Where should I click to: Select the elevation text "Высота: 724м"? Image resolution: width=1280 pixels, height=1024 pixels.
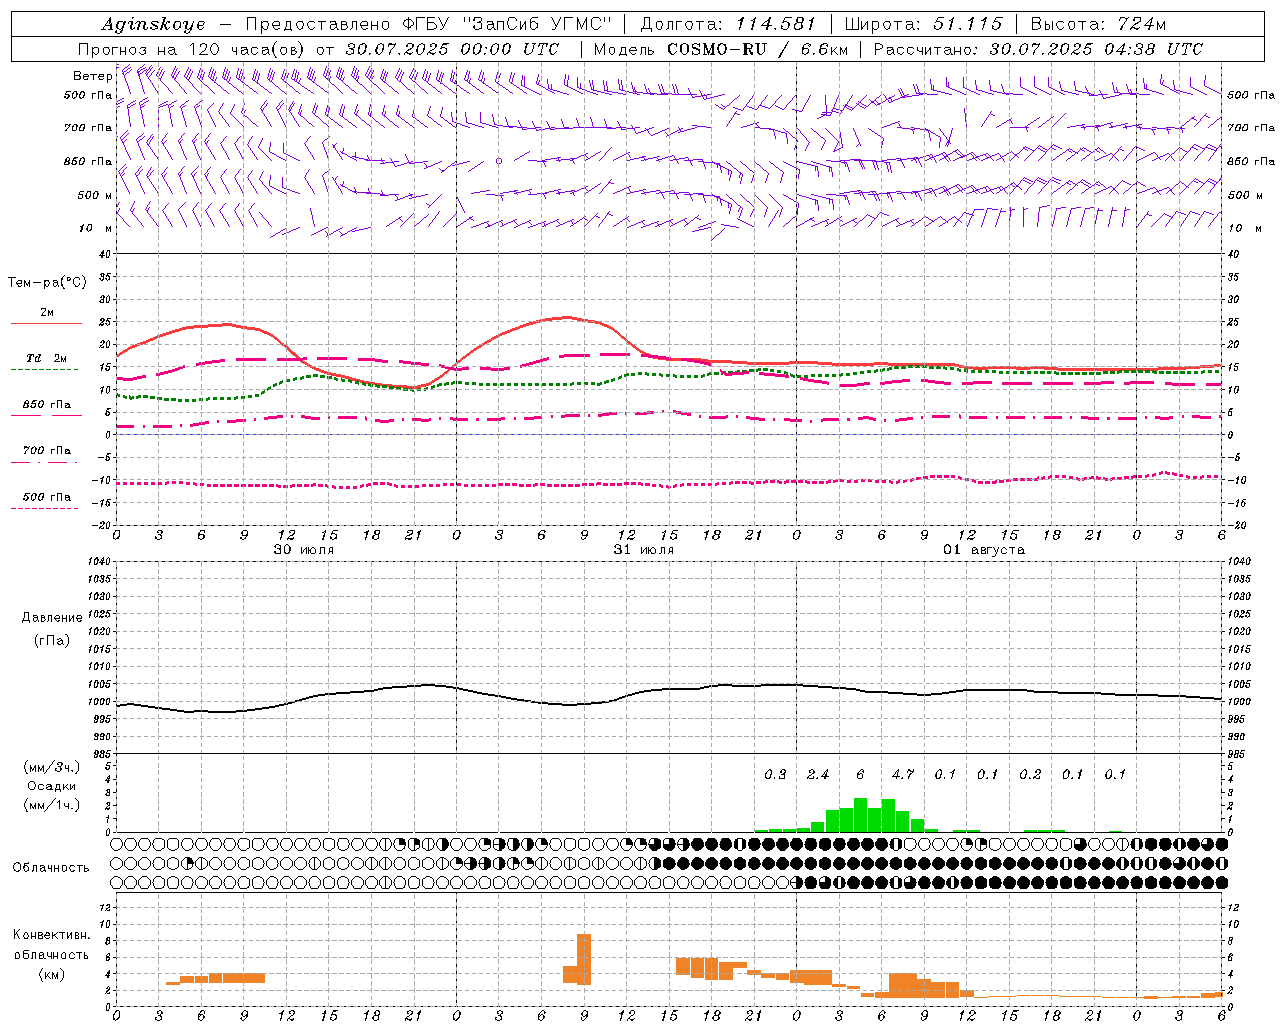[1097, 24]
